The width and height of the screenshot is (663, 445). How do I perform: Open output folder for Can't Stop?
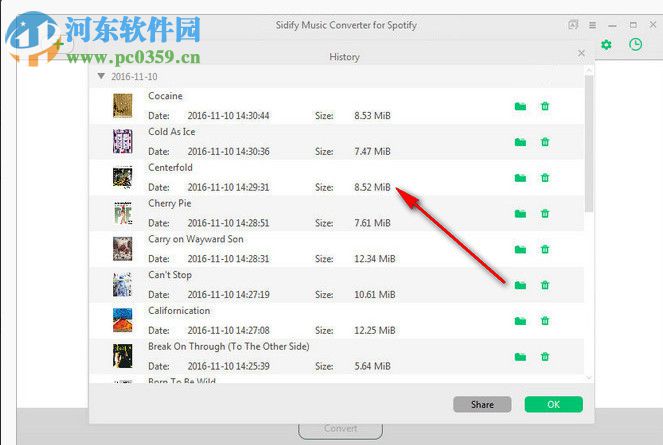(520, 285)
